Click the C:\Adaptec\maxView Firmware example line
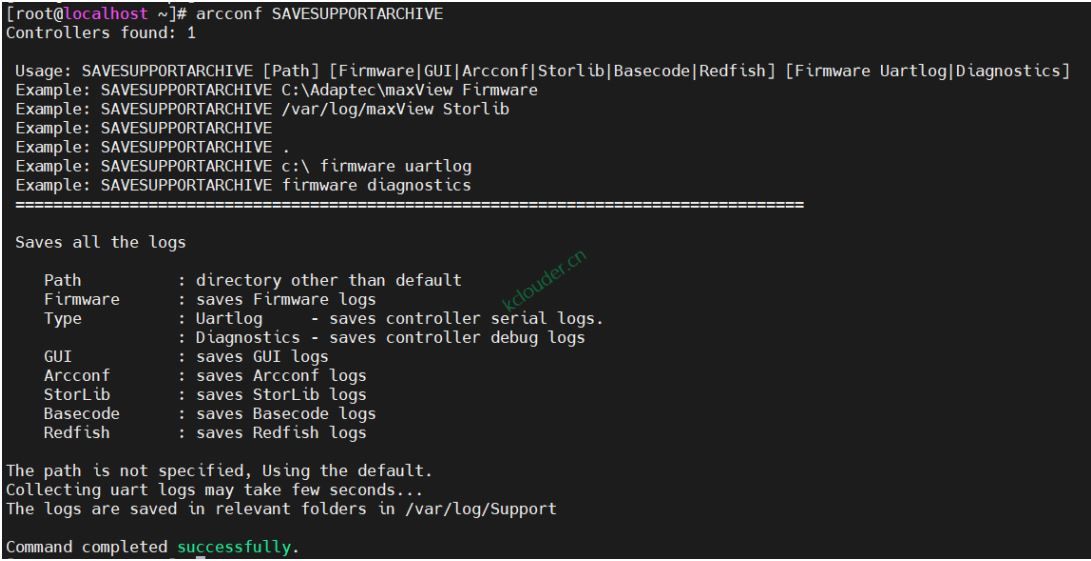This screenshot has width=1091, height=561. [x=276, y=90]
